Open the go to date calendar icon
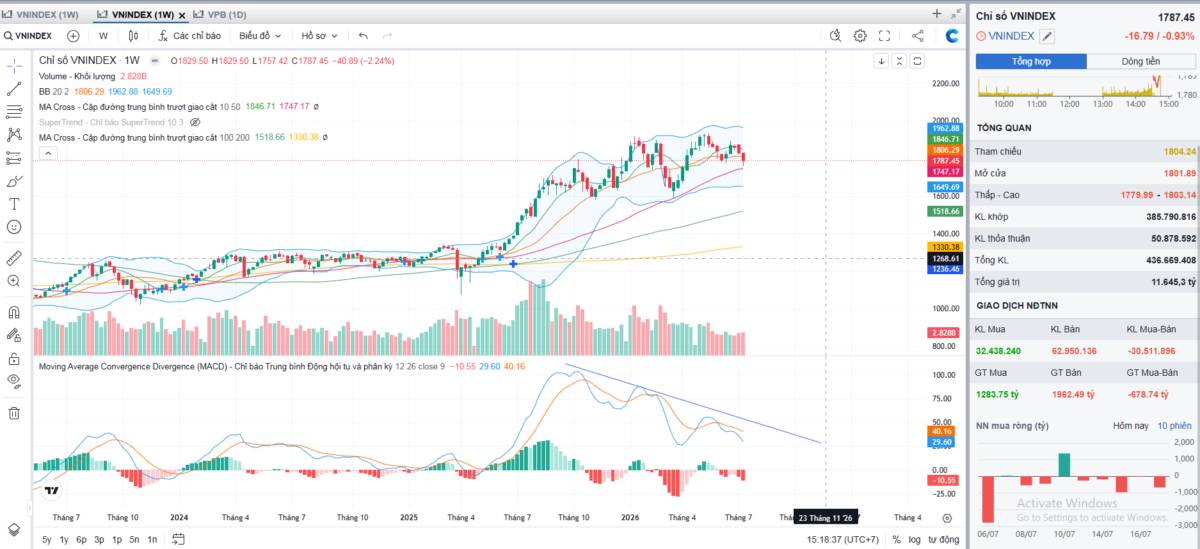 point(178,539)
